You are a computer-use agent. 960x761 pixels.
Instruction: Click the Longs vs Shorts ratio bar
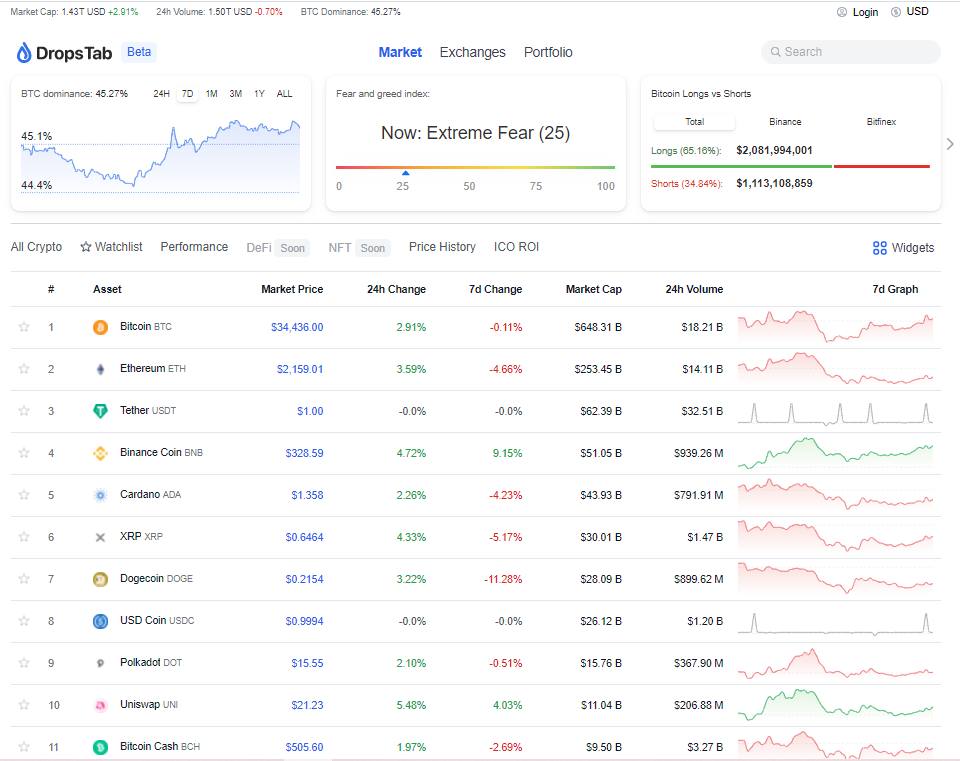pos(790,166)
